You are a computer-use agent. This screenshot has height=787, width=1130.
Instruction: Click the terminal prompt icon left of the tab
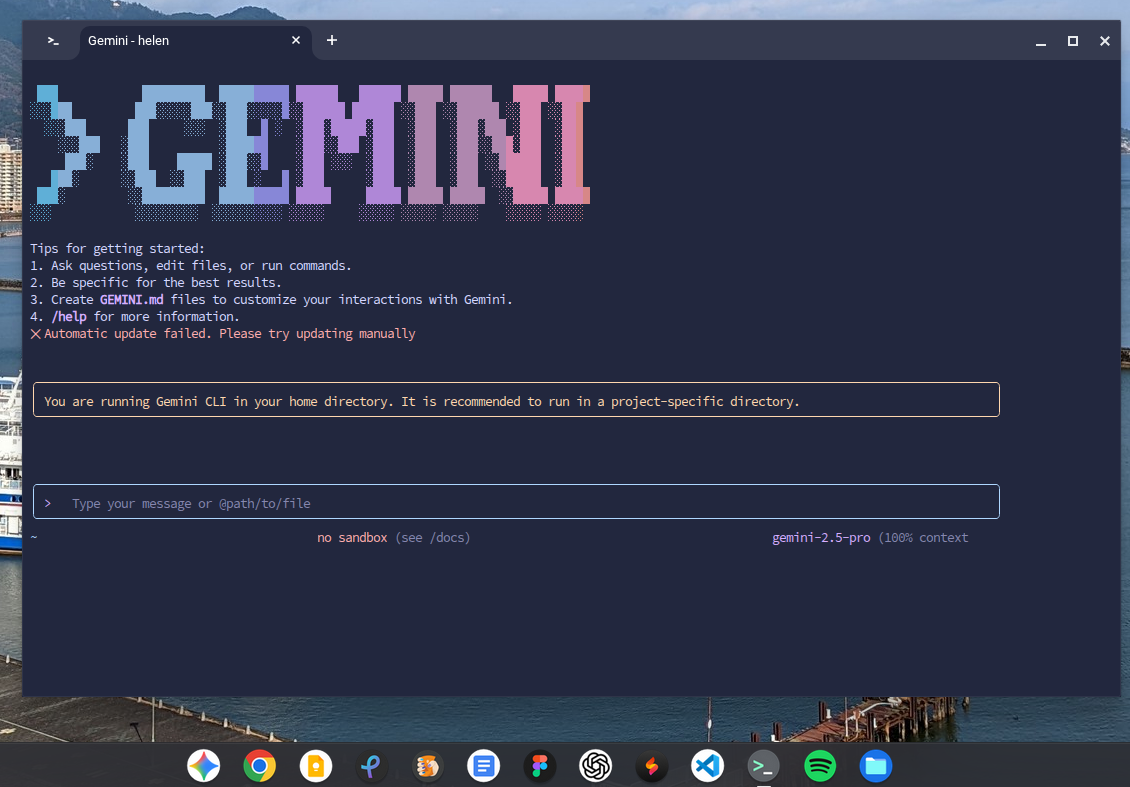(53, 41)
